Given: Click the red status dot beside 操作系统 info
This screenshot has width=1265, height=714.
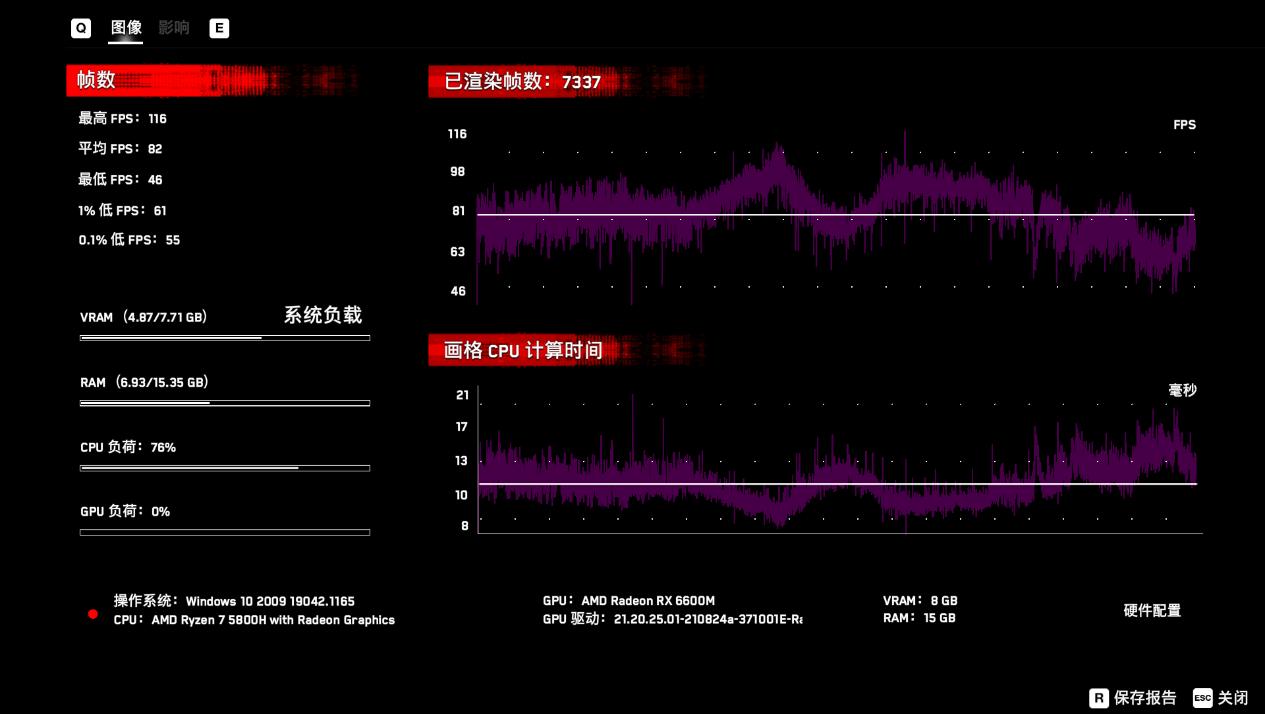Looking at the screenshot, I should click(92, 614).
